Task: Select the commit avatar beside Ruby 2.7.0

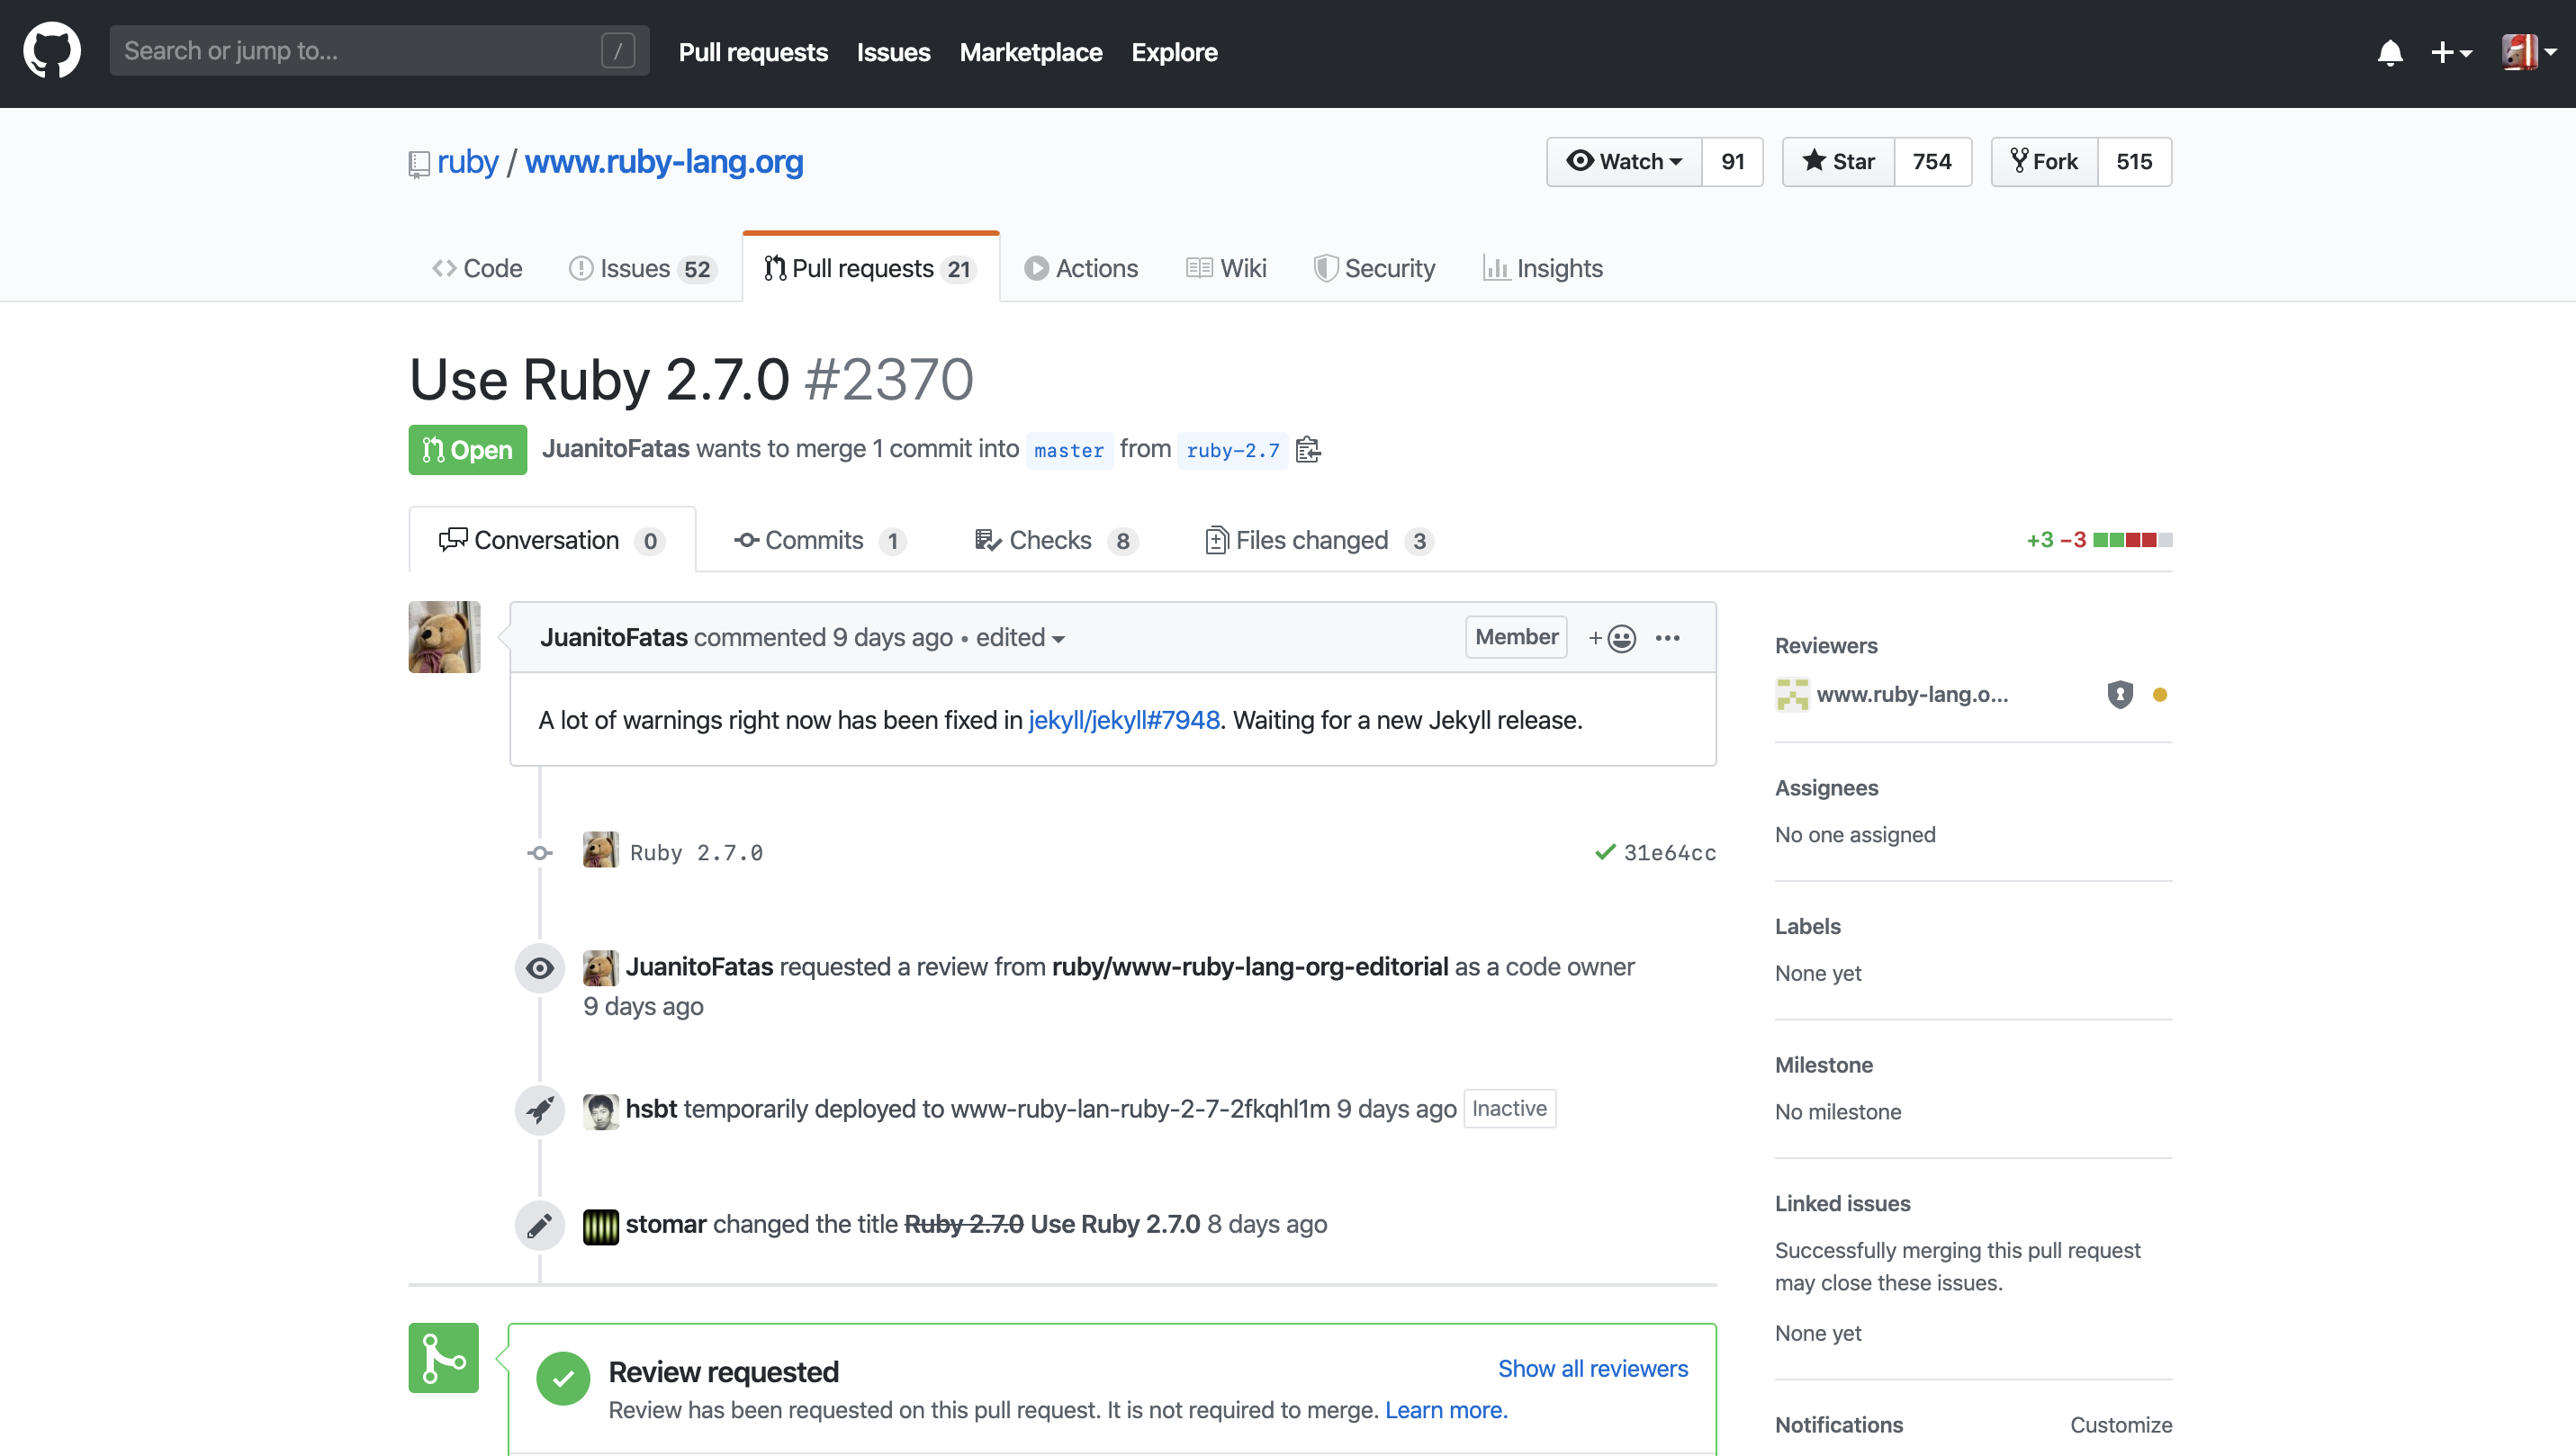Action: click(x=600, y=850)
